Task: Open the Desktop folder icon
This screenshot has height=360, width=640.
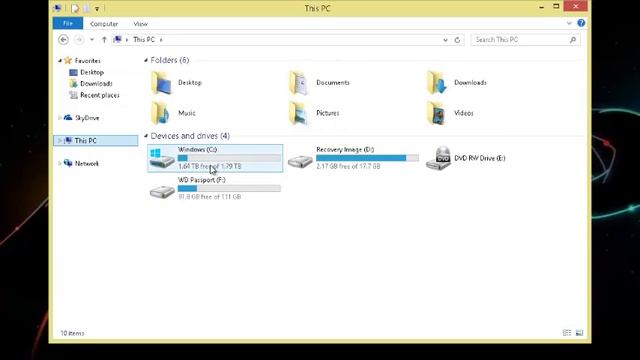Action: click(x=162, y=82)
